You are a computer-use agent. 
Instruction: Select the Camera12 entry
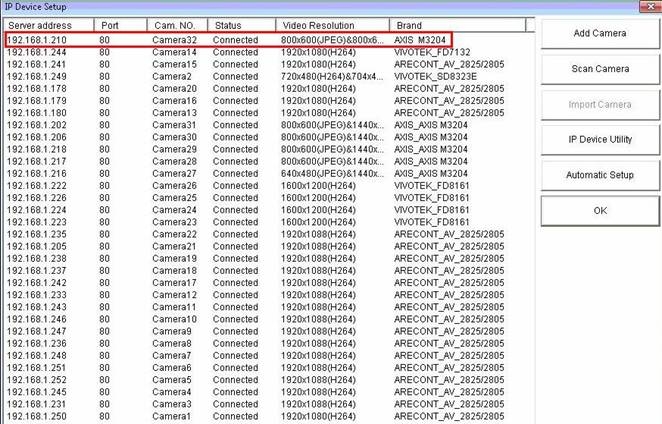click(174, 295)
